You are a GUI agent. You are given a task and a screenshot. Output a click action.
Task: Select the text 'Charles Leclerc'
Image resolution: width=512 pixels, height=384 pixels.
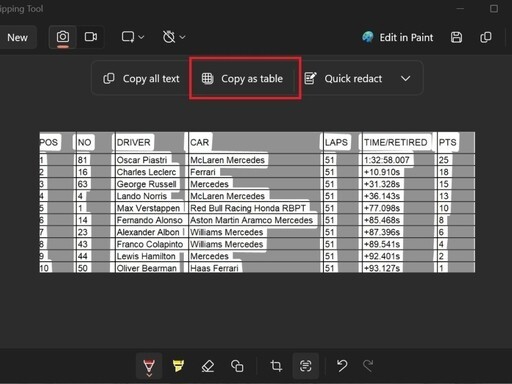coord(146,172)
